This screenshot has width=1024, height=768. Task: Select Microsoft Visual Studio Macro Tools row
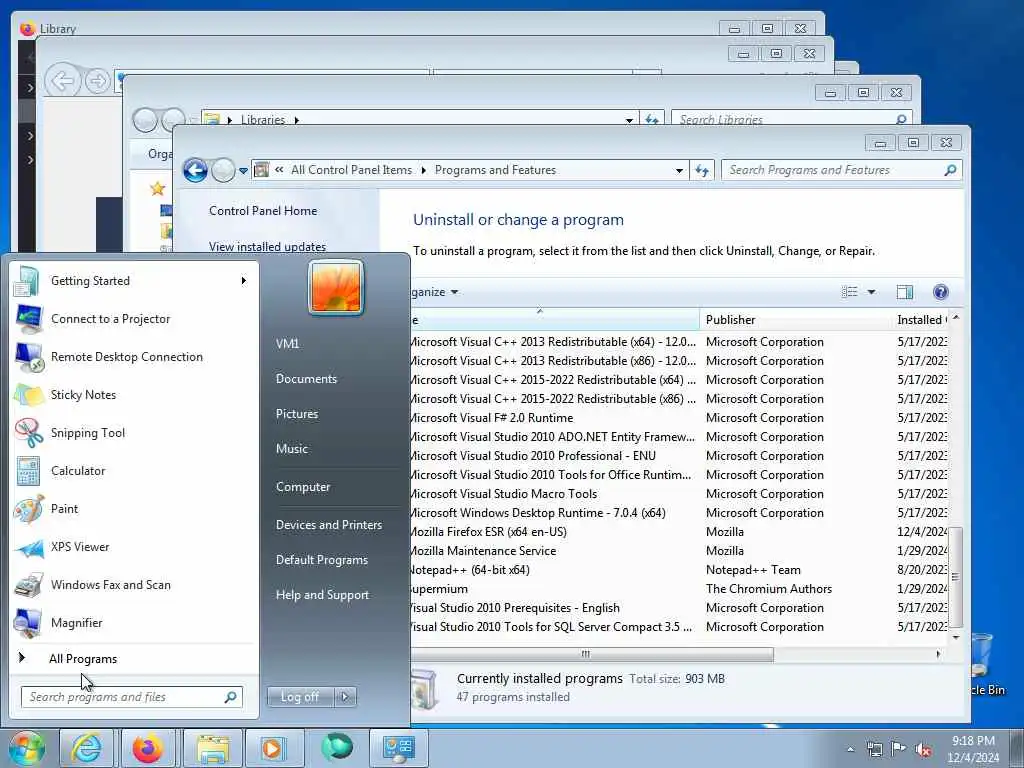pyautogui.click(x=679, y=494)
